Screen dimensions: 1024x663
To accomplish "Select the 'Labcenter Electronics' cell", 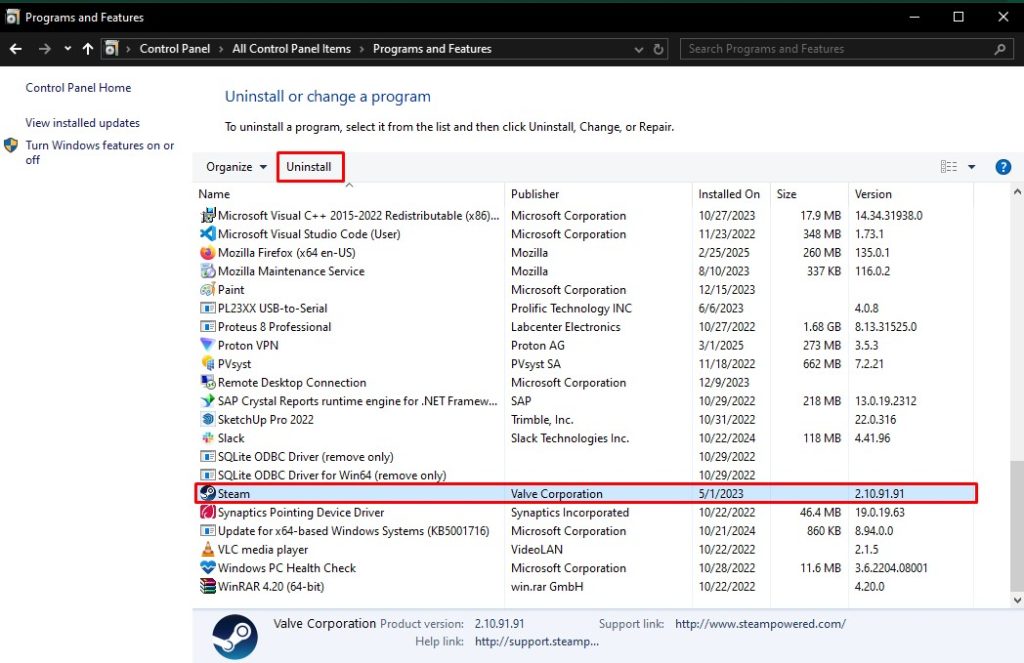I will pyautogui.click(x=566, y=327).
